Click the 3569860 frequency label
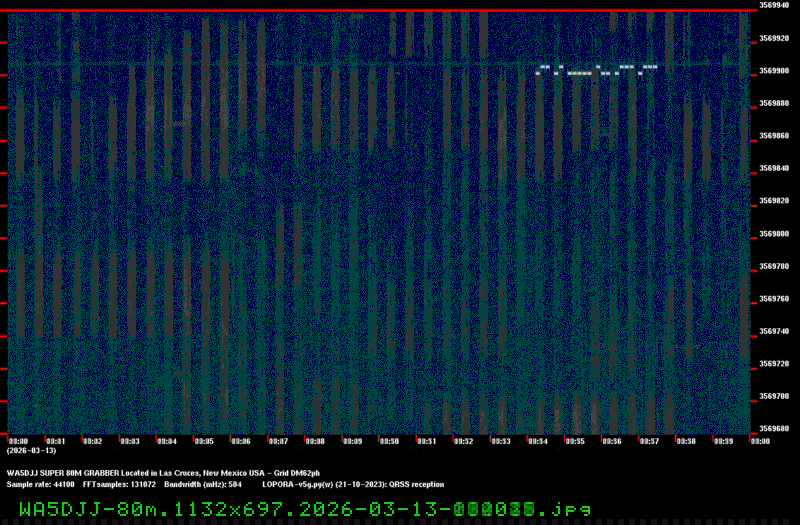Viewport: 800px width, 525px height. [x=774, y=136]
